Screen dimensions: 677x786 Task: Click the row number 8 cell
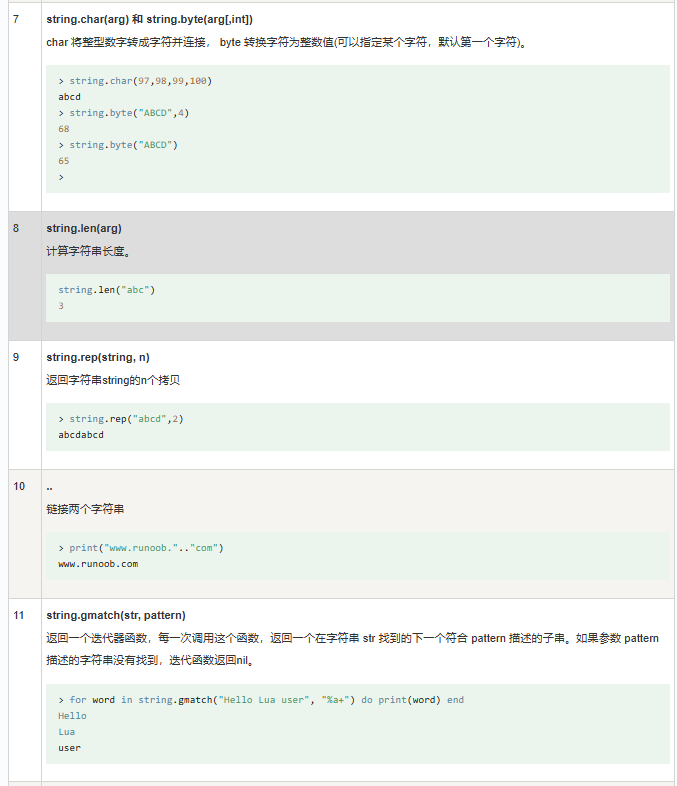[25, 276]
